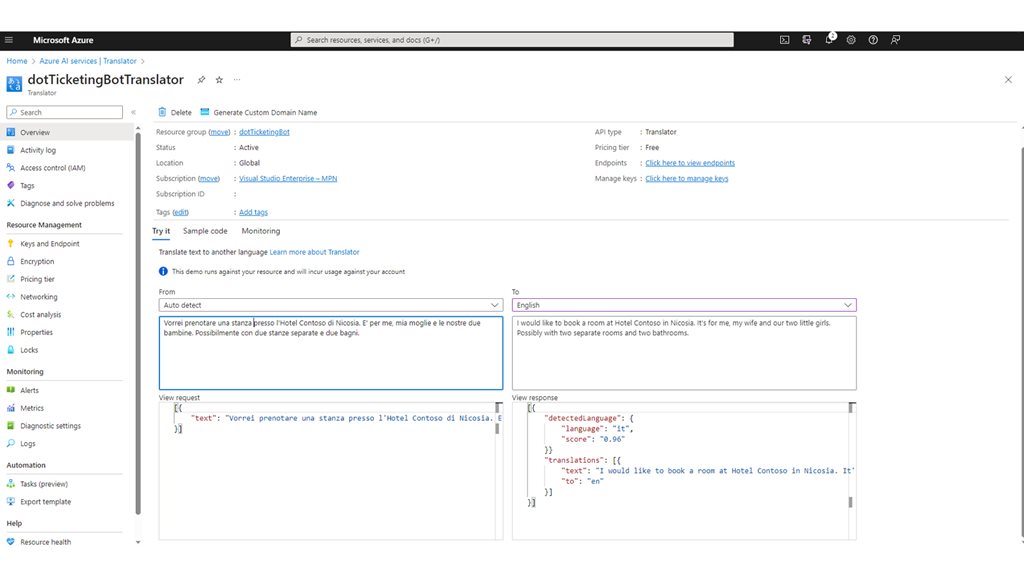Switch to the Monitoring tab
The width and height of the screenshot is (1024, 576).
(x=261, y=231)
